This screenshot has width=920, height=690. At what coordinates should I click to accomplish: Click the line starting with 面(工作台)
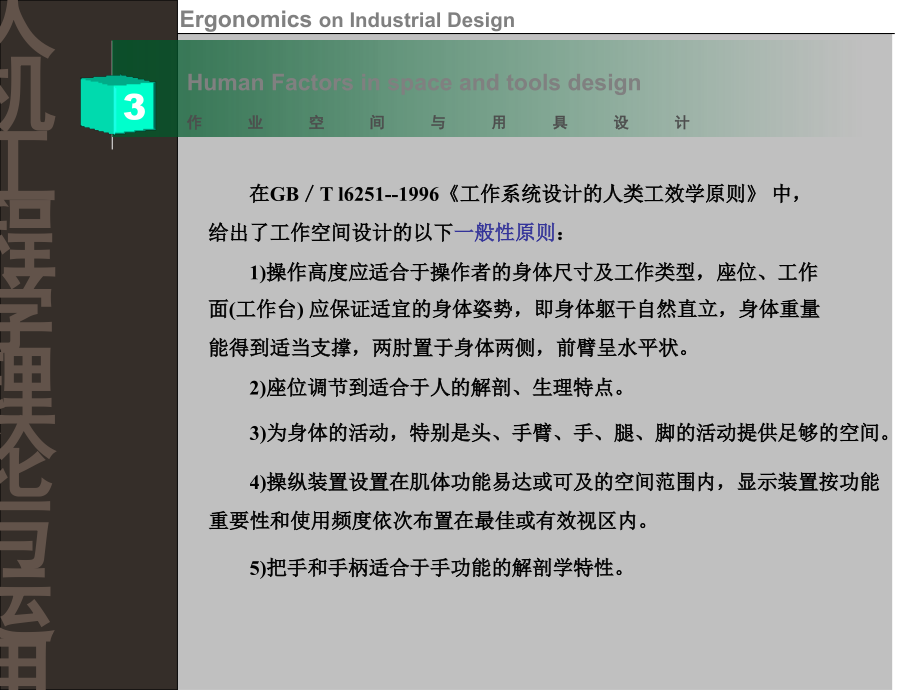click(514, 310)
